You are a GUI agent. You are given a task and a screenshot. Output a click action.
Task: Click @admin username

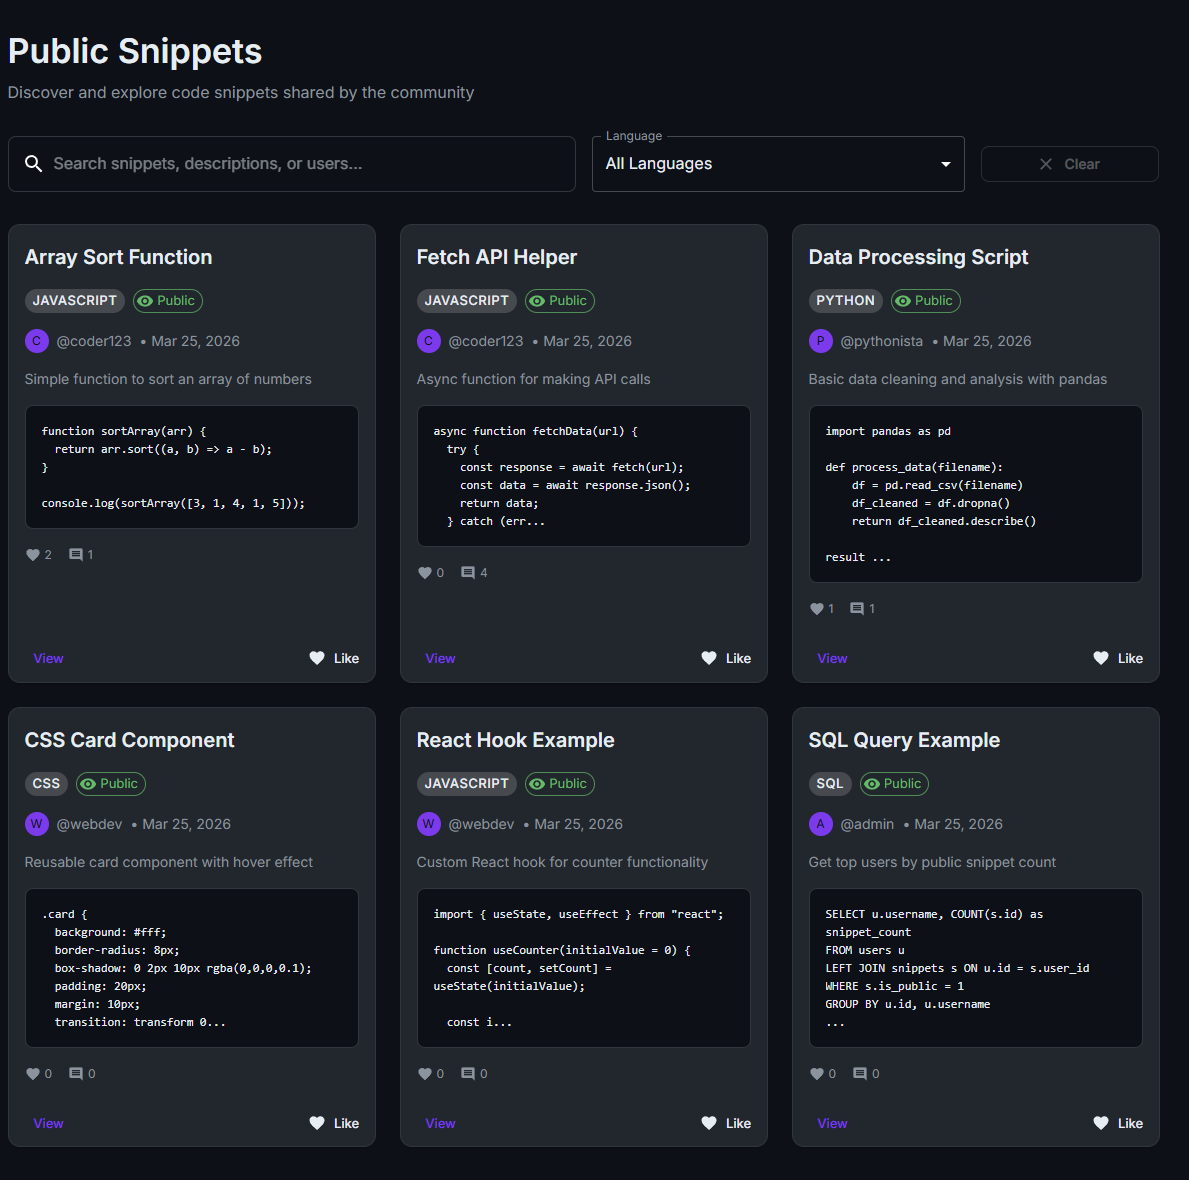(x=867, y=824)
